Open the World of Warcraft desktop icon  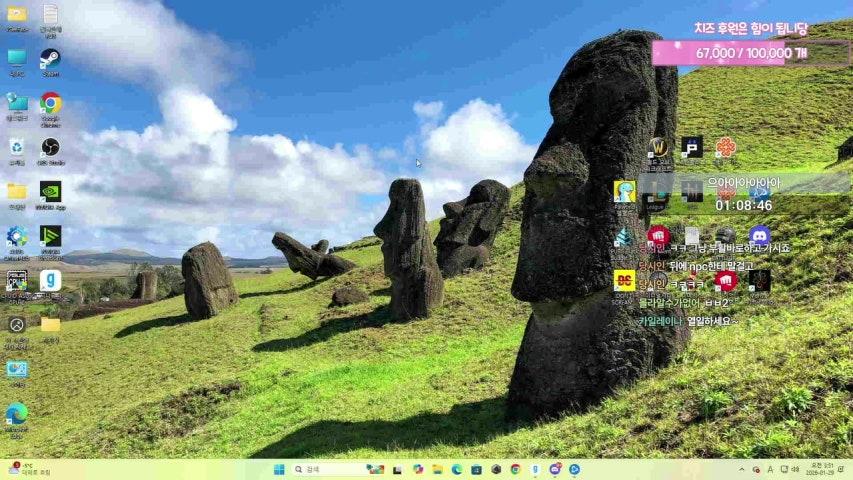(658, 148)
